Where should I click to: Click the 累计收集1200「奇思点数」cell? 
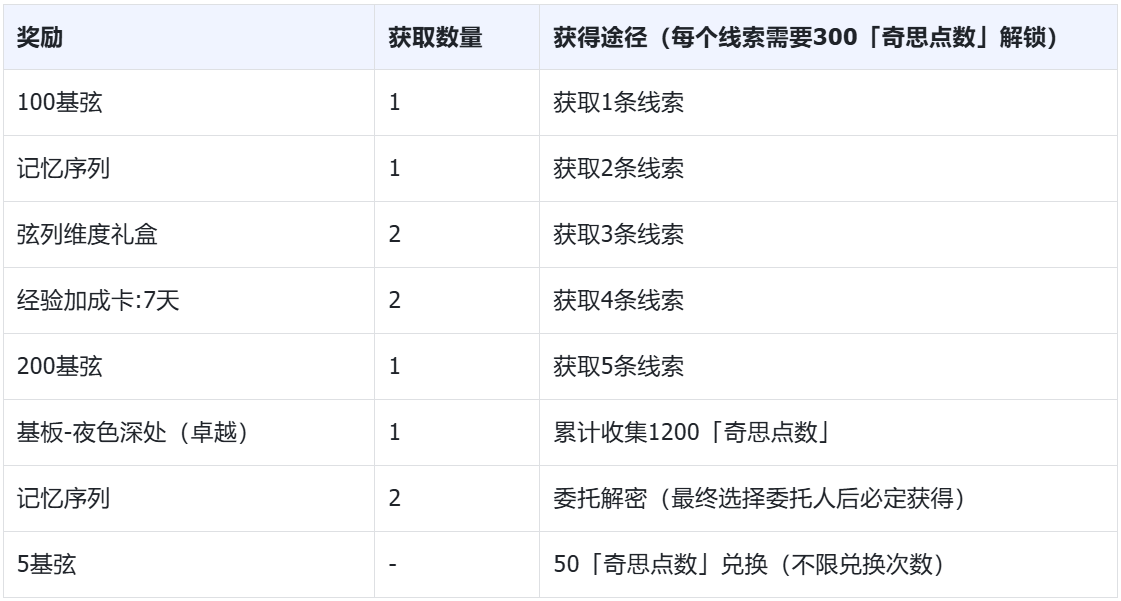(828, 432)
